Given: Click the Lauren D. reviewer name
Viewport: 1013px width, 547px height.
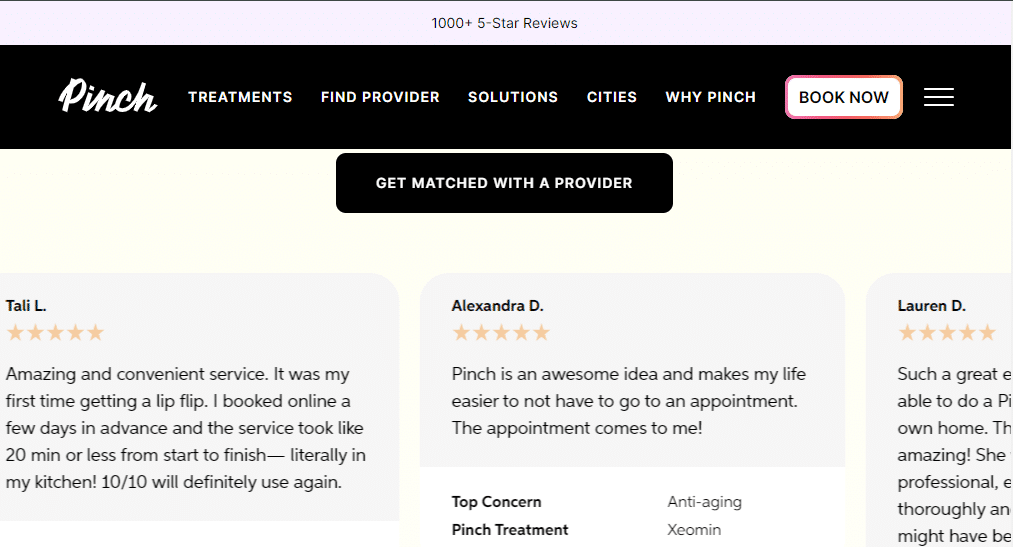Looking at the screenshot, I should [931, 306].
